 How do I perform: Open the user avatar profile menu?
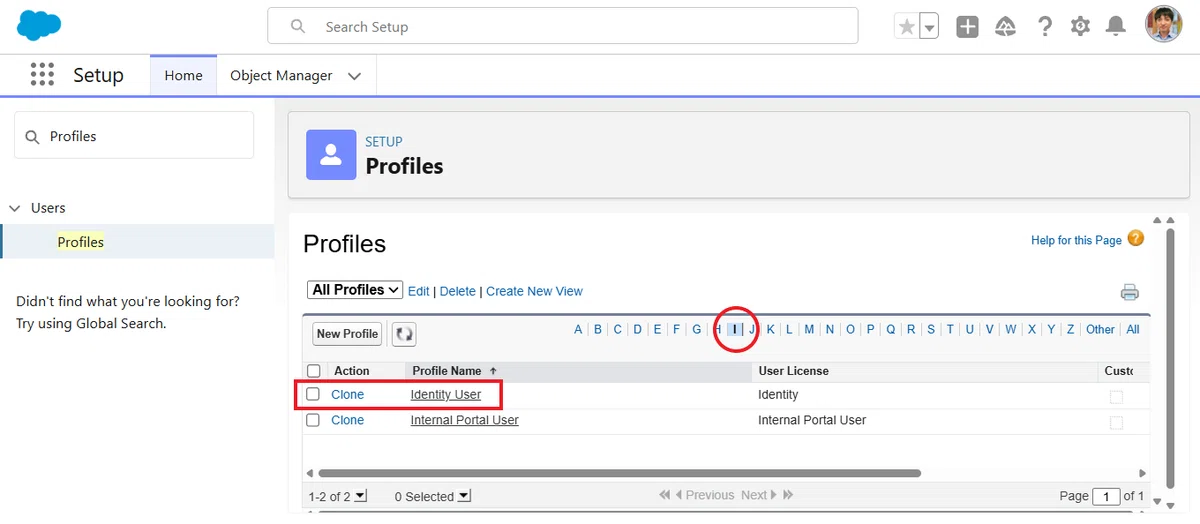(1163, 25)
